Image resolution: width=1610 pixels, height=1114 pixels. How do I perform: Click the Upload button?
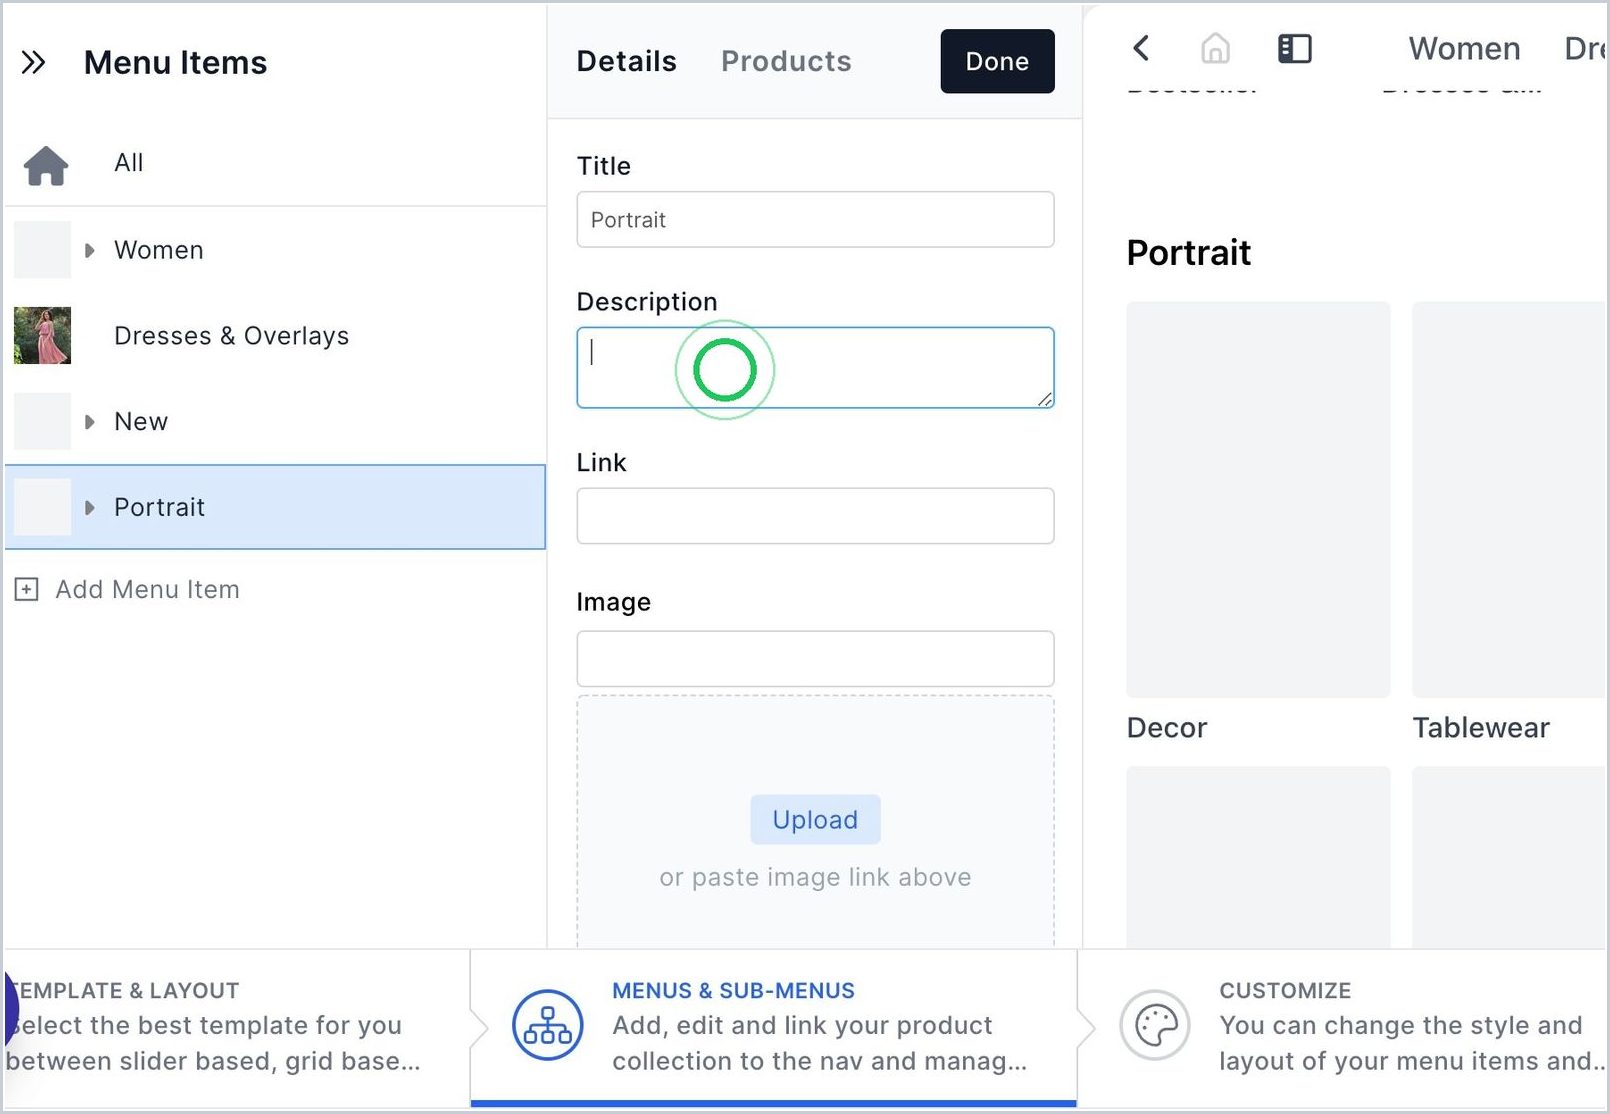pyautogui.click(x=815, y=820)
